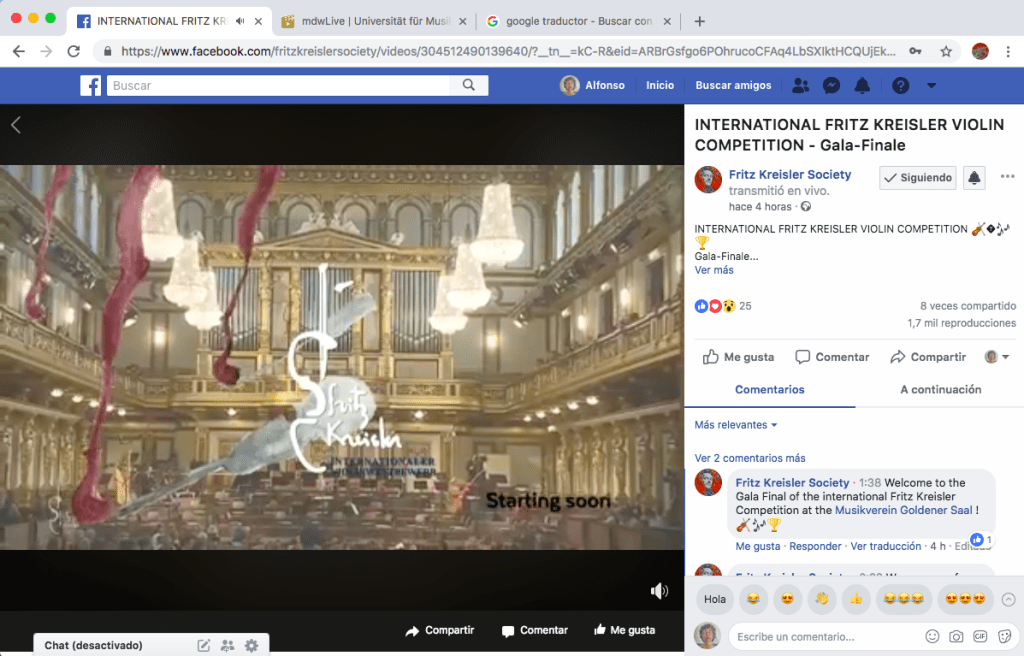Switch to the A continuación tab
The height and width of the screenshot is (656, 1024).
click(x=940, y=390)
